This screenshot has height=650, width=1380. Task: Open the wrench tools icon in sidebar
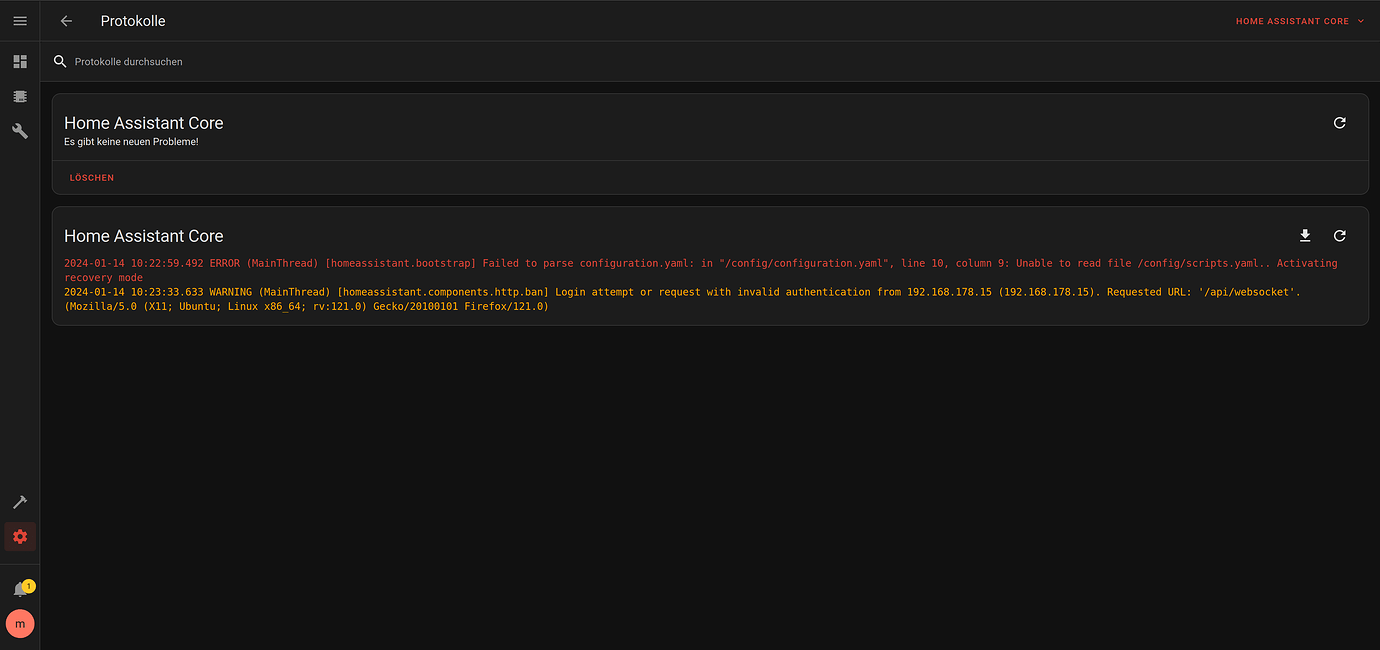pyautogui.click(x=20, y=130)
